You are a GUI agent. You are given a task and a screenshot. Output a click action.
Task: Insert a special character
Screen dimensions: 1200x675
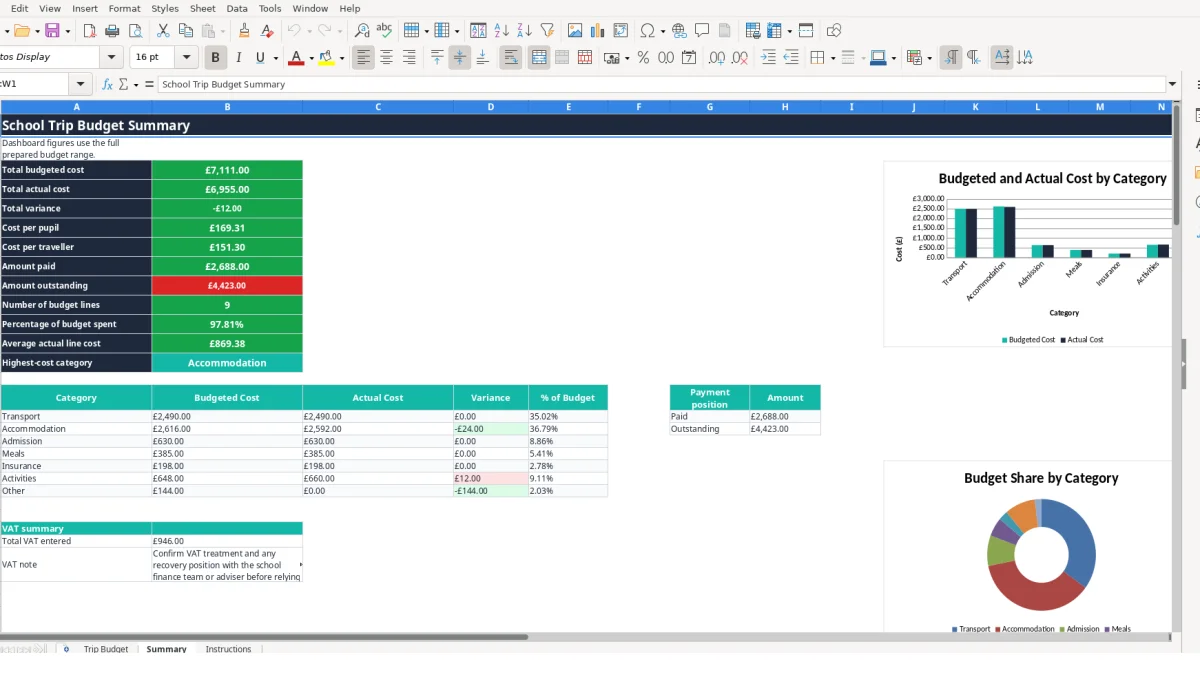pyautogui.click(x=647, y=31)
